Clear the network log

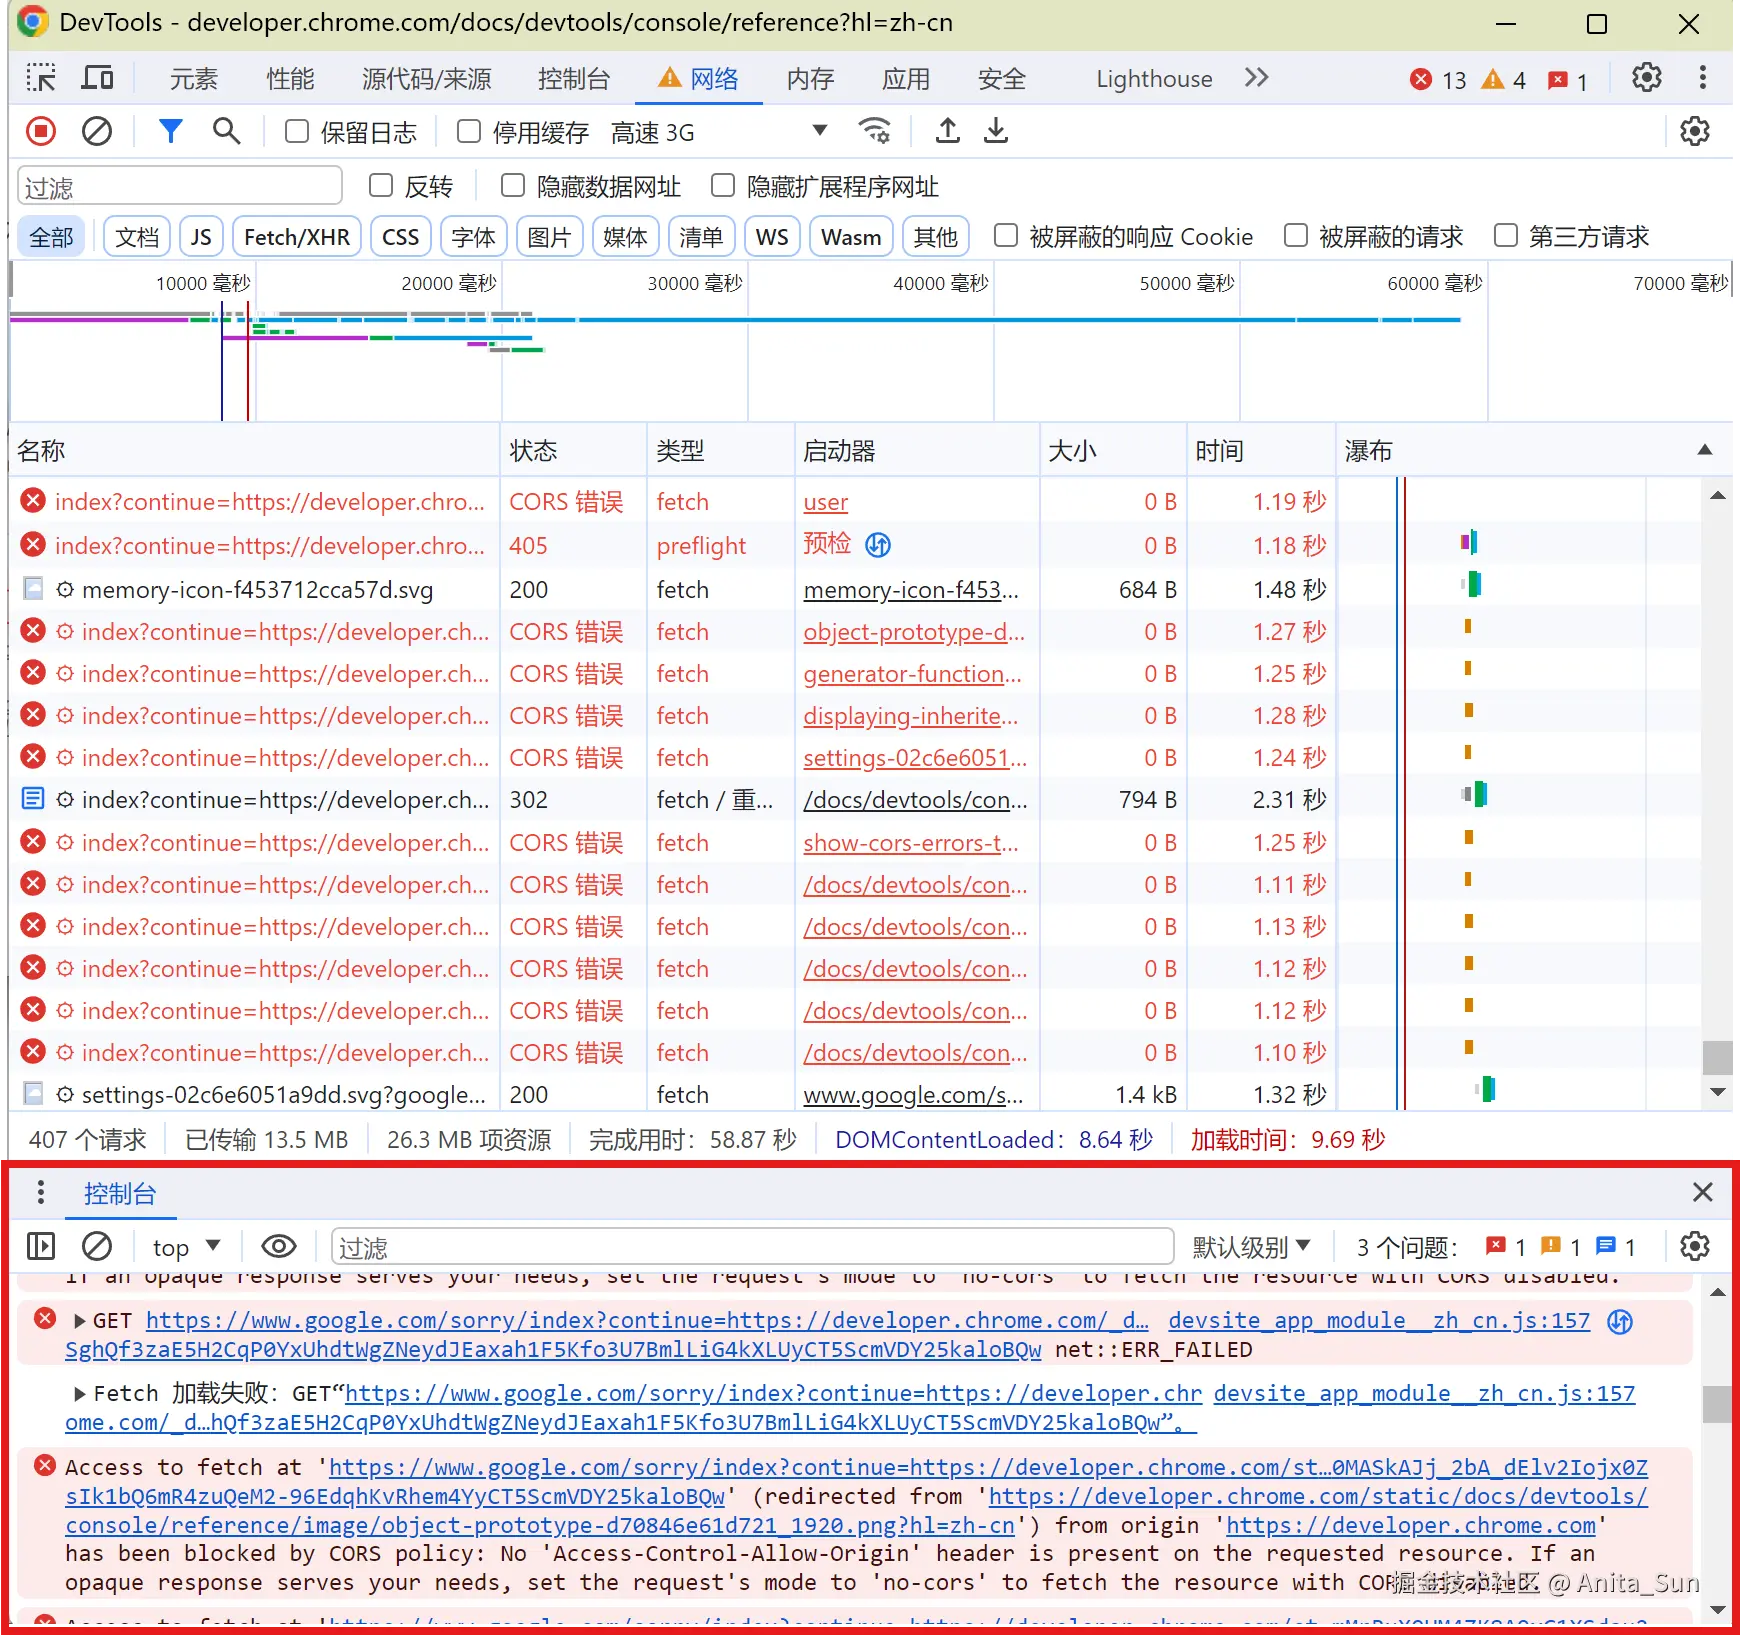[x=97, y=131]
